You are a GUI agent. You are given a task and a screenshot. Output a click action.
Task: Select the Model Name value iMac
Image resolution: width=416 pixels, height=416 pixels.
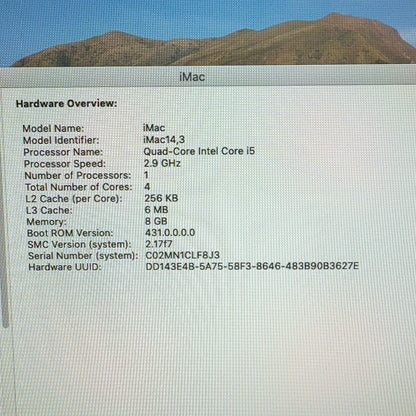coord(154,128)
